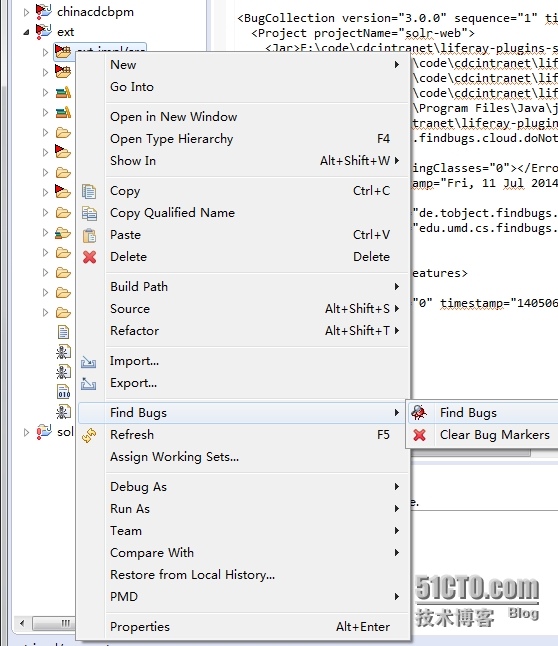Choose Import... from the menu

click(258, 361)
